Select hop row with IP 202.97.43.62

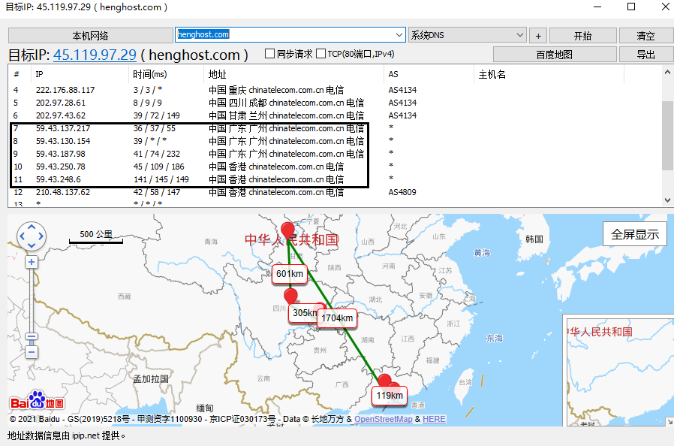(335, 115)
